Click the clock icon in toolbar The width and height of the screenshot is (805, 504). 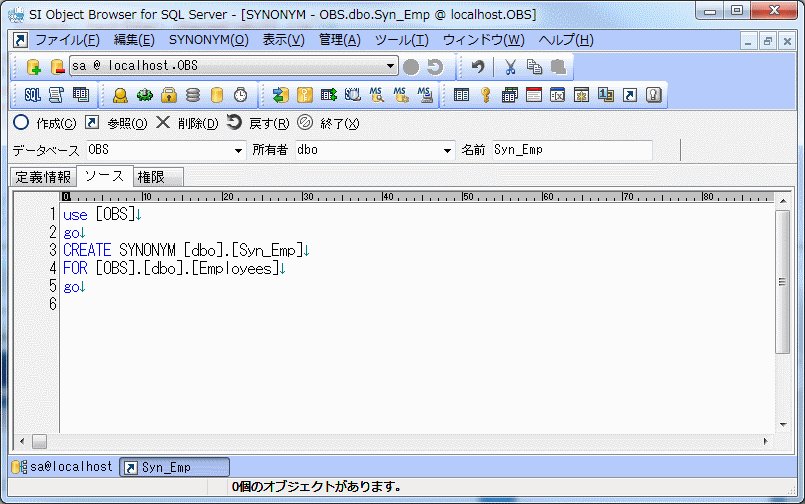click(241, 95)
